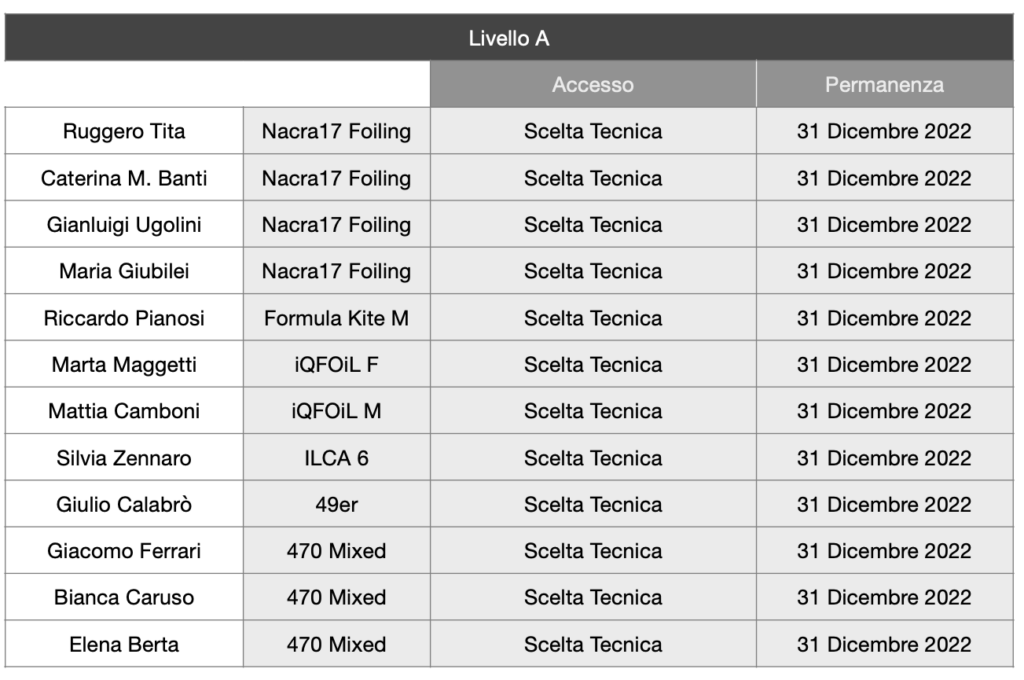Click the Gianluigi Ugolini name cell
This screenshot has width=1024, height=680.
tap(124, 225)
